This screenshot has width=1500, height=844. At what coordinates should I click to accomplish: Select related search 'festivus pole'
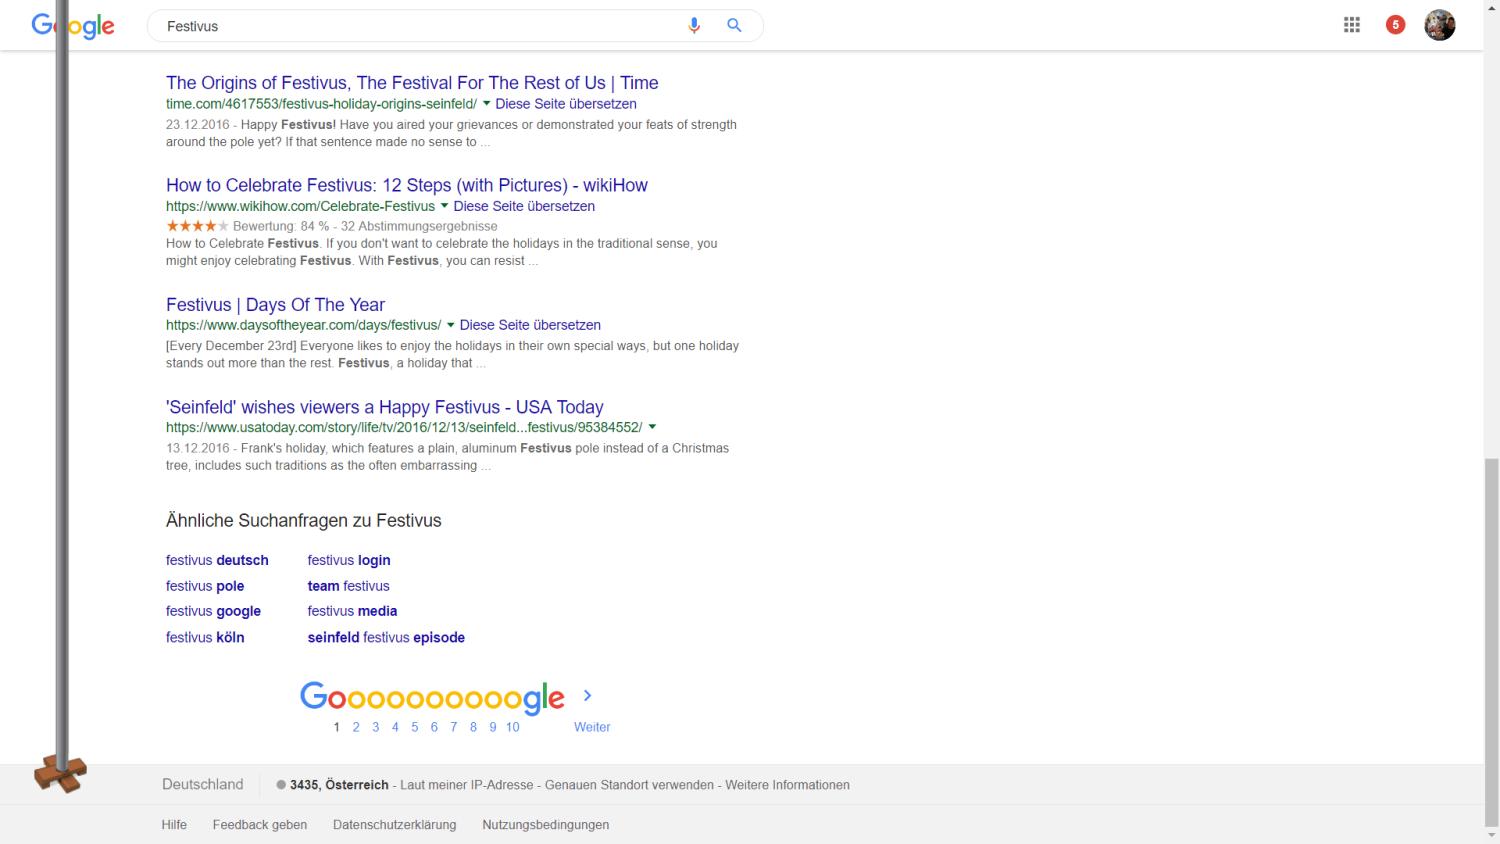205,586
